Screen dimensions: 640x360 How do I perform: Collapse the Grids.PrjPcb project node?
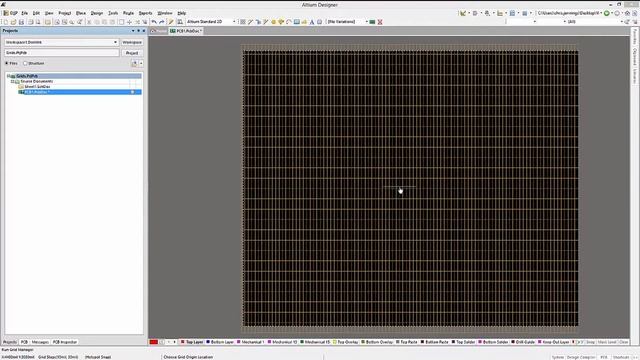pos(8,76)
